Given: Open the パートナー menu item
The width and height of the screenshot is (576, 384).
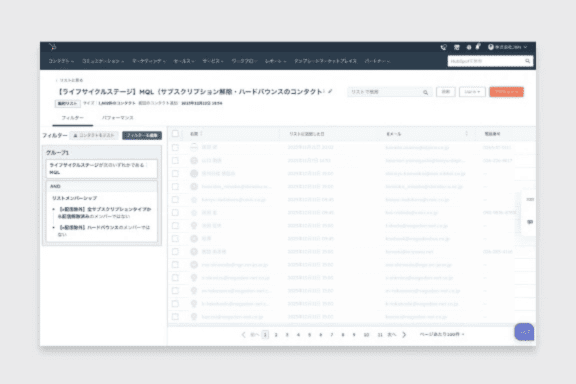Looking at the screenshot, I should coord(377,61).
